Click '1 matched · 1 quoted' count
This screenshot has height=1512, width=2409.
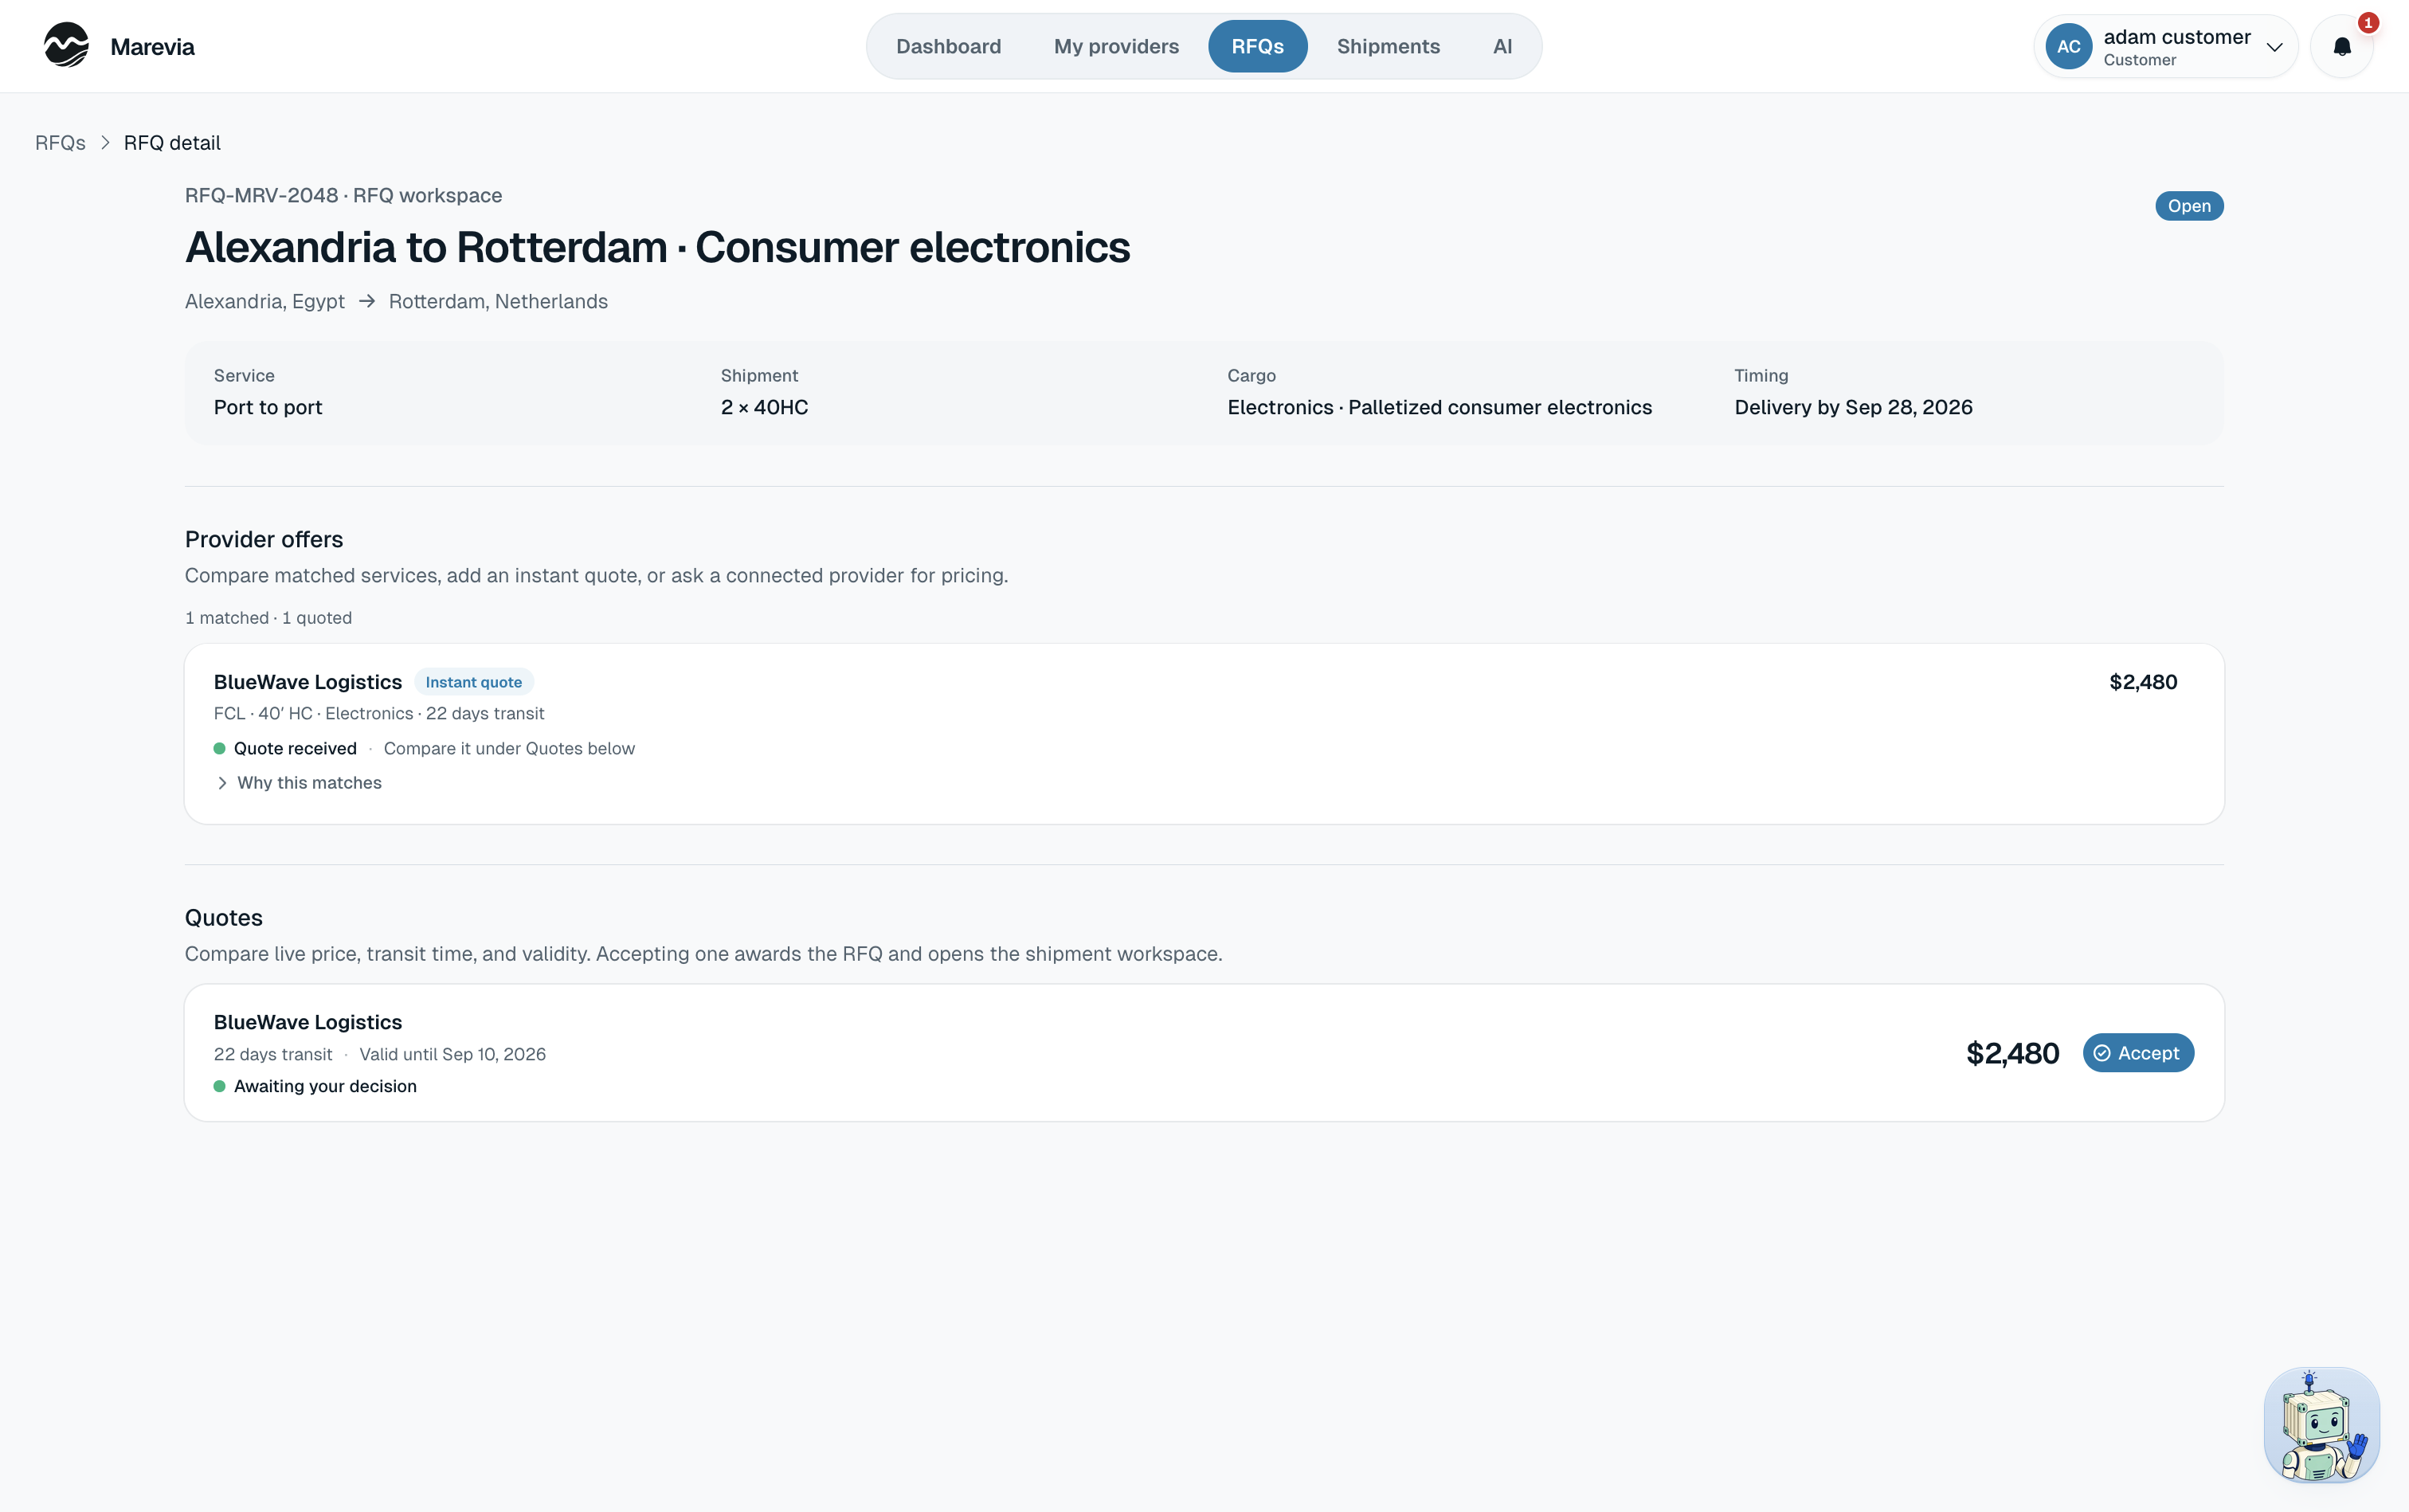click(x=268, y=618)
